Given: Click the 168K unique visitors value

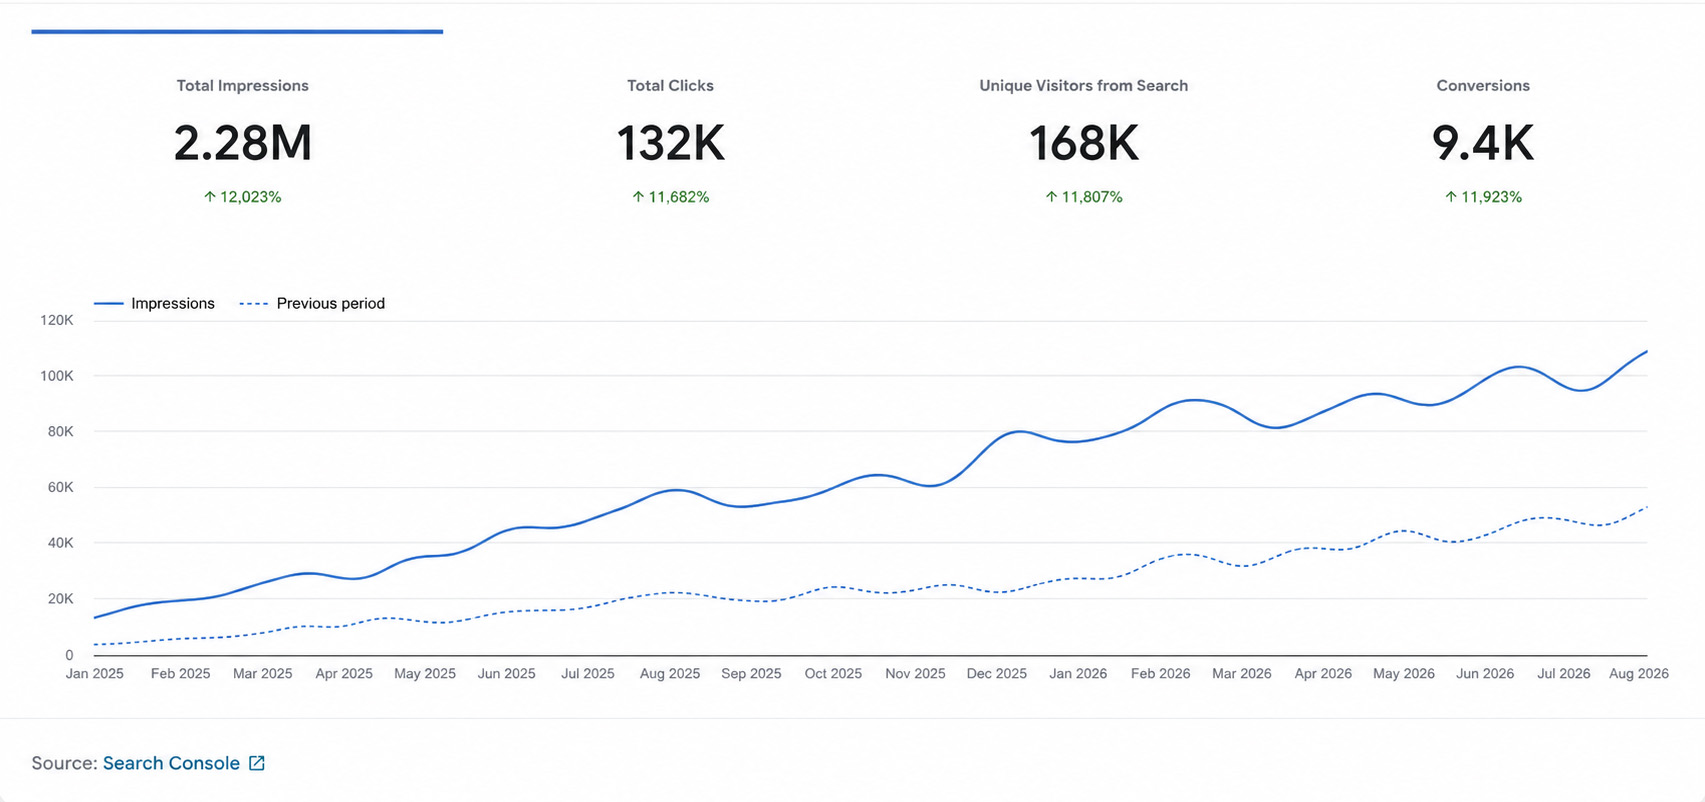Looking at the screenshot, I should click(1084, 143).
